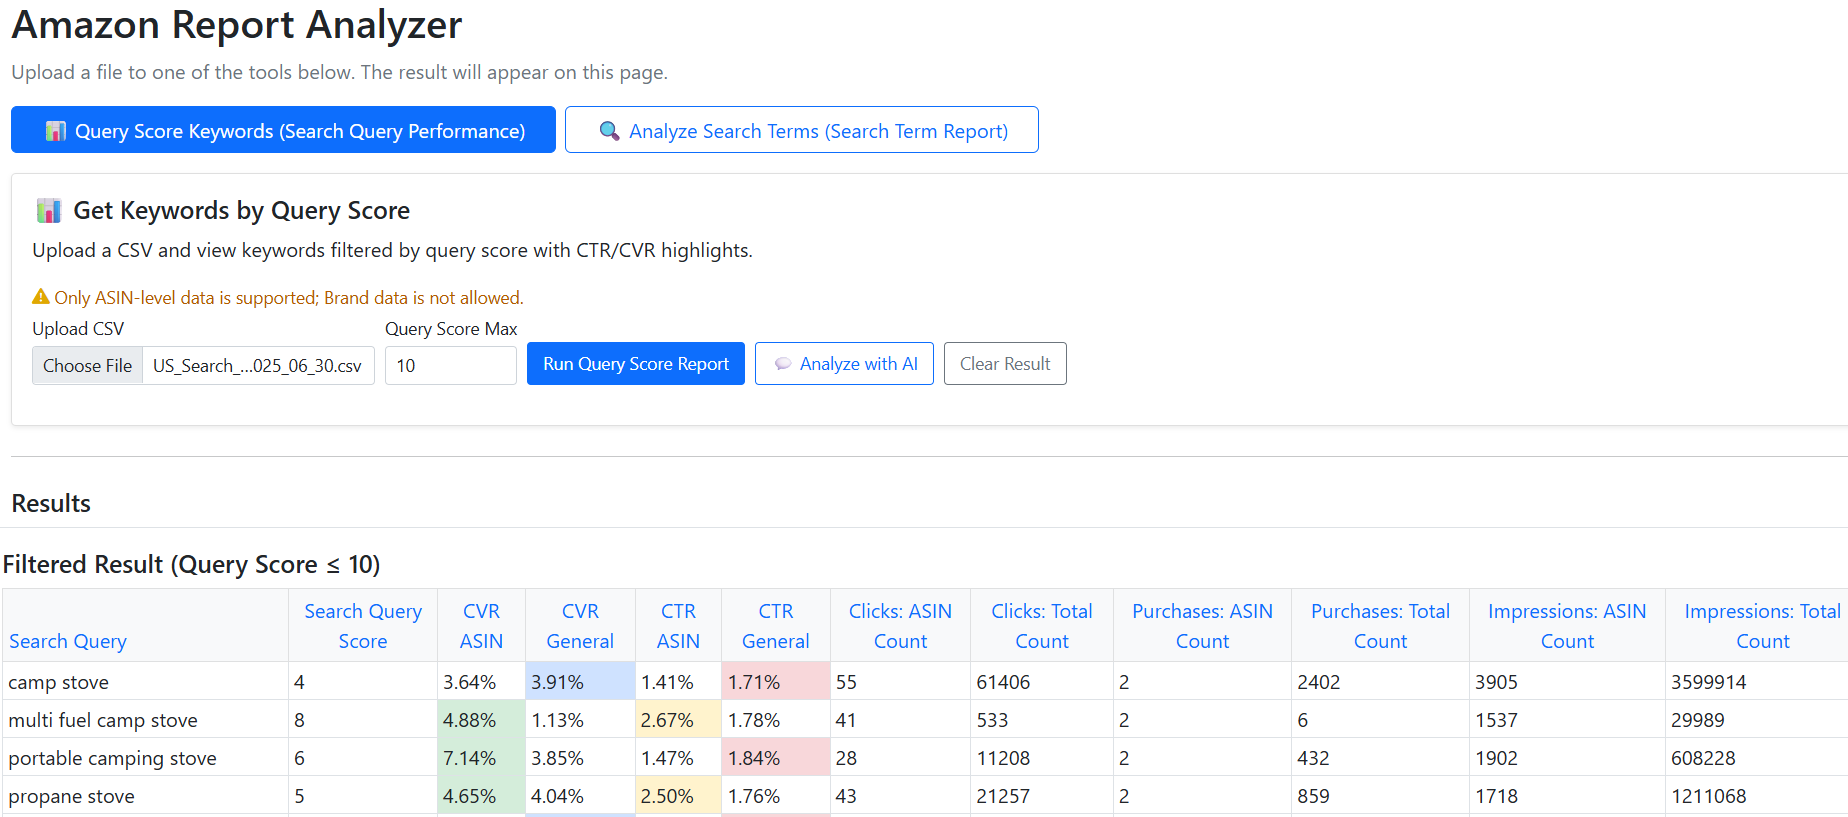Viewport: 1848px width, 817px height.
Task: Open Query Score Keywords tool tab
Action: pyautogui.click(x=283, y=130)
